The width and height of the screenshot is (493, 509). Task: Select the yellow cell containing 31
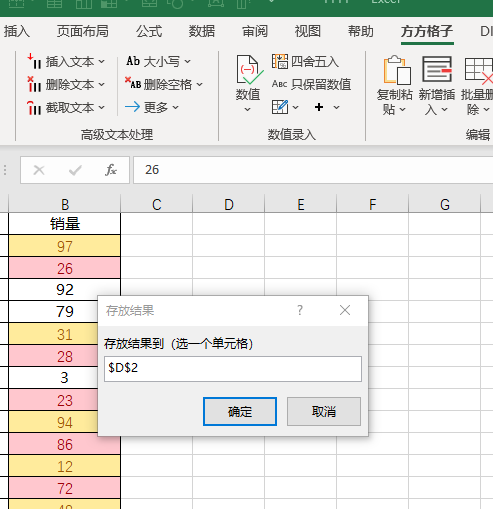(53, 334)
